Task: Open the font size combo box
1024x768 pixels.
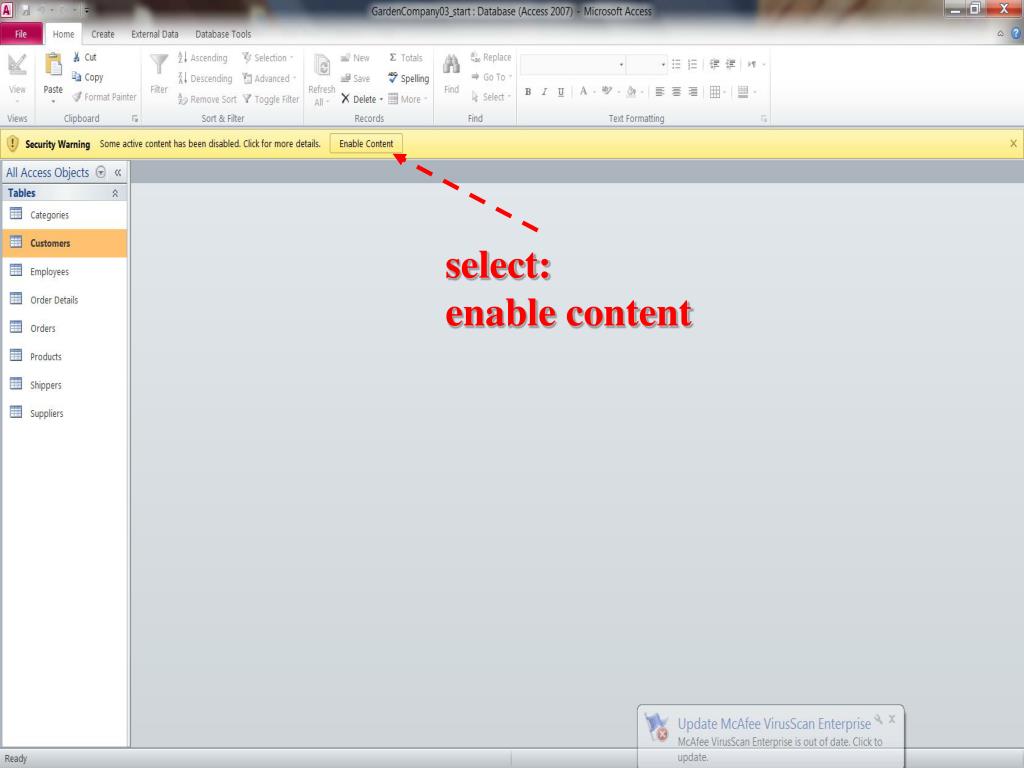Action: 647,65
